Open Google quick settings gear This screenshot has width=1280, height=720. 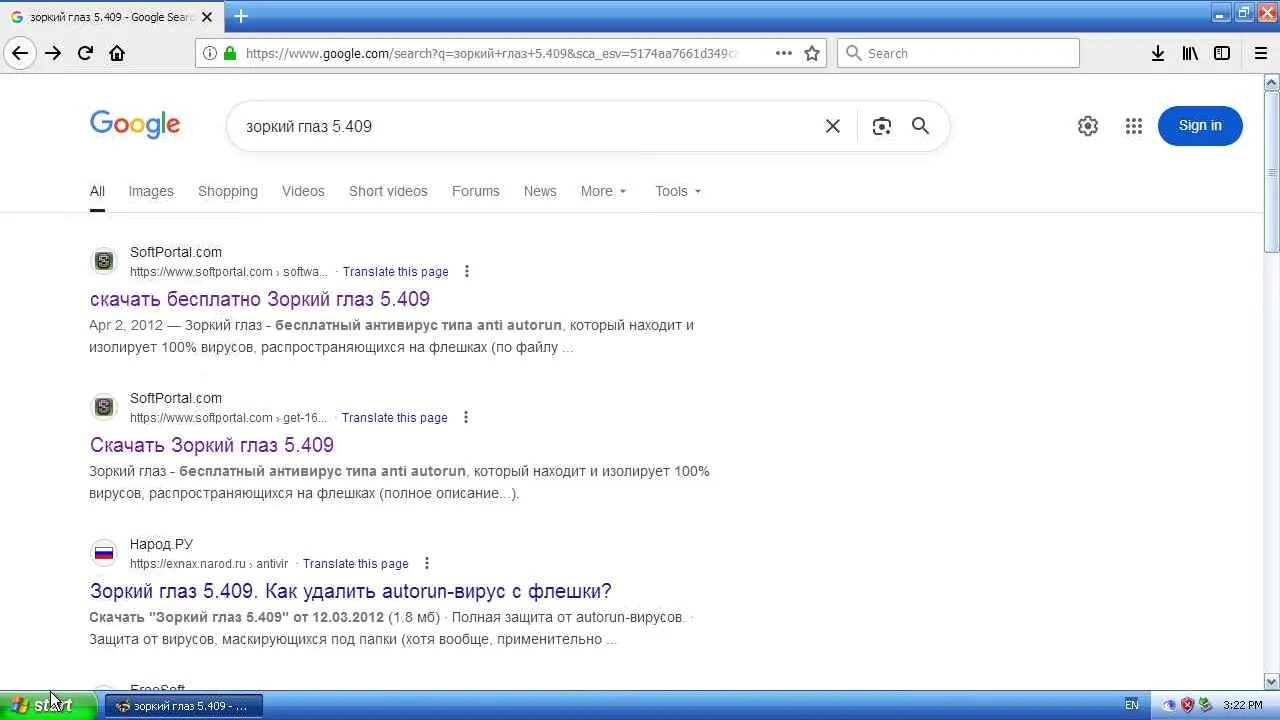point(1088,126)
